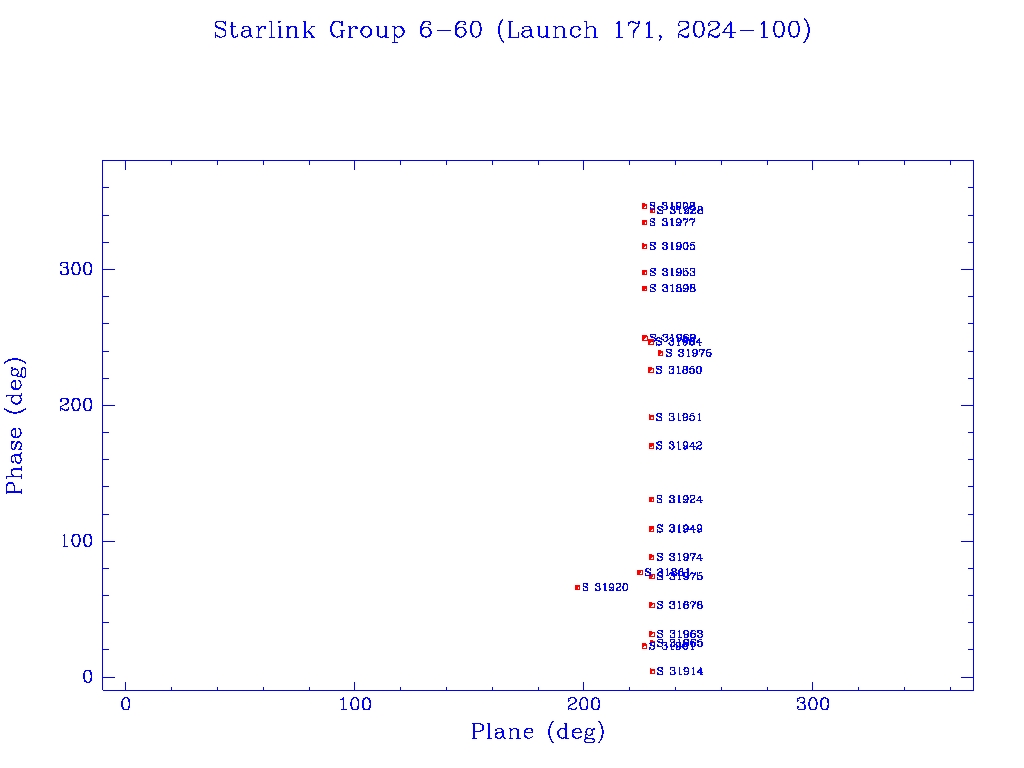1024x768 pixels.
Task: Click the S 31920 satellite label
Action: tap(605, 588)
